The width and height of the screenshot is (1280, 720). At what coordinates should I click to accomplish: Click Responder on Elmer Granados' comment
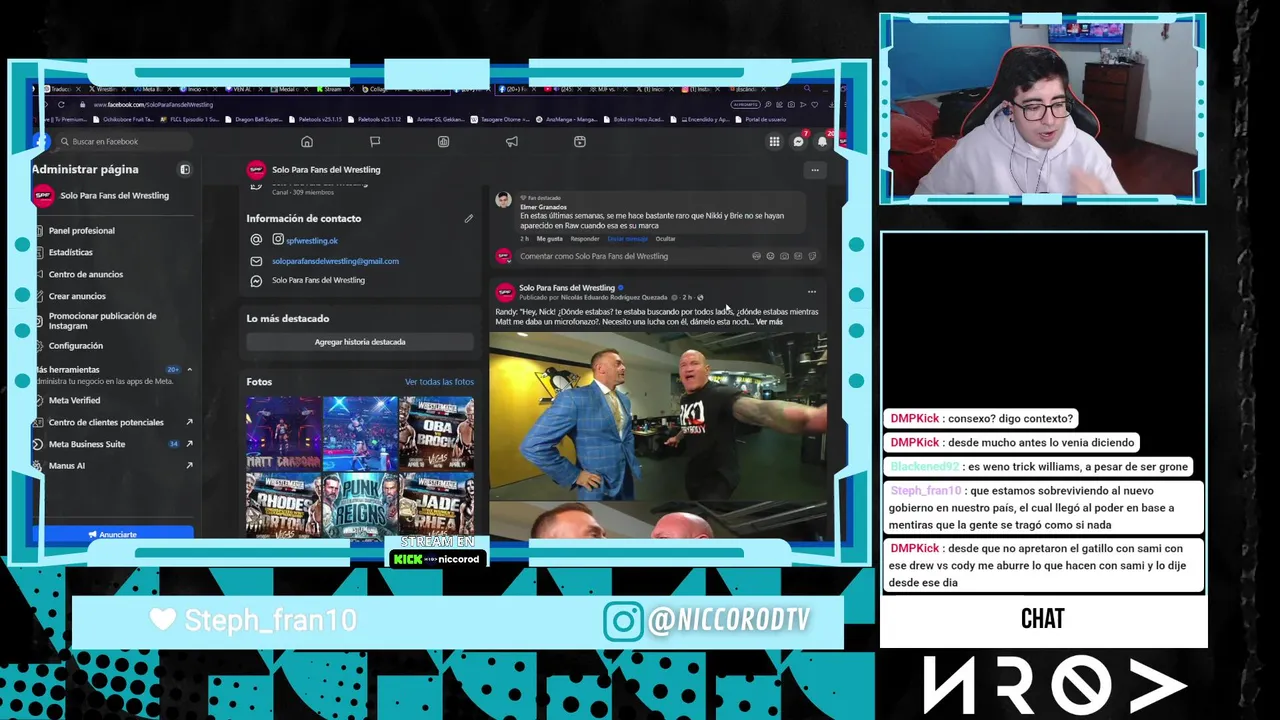[x=585, y=239]
